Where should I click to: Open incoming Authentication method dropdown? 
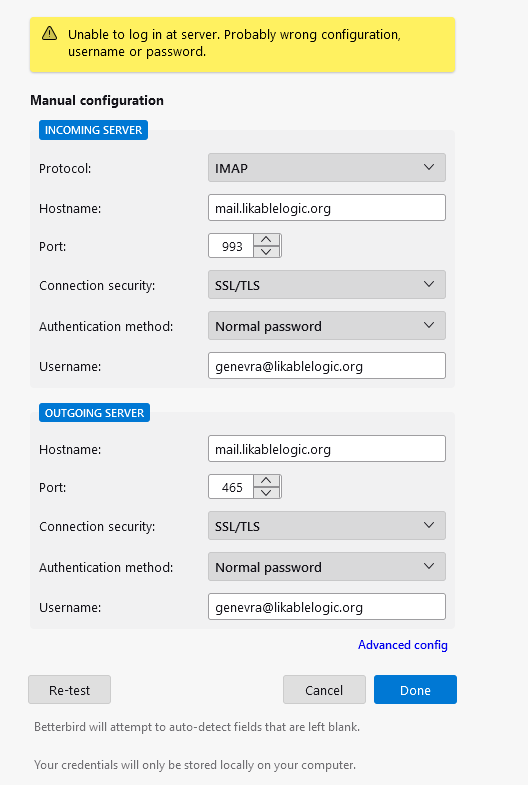327,326
